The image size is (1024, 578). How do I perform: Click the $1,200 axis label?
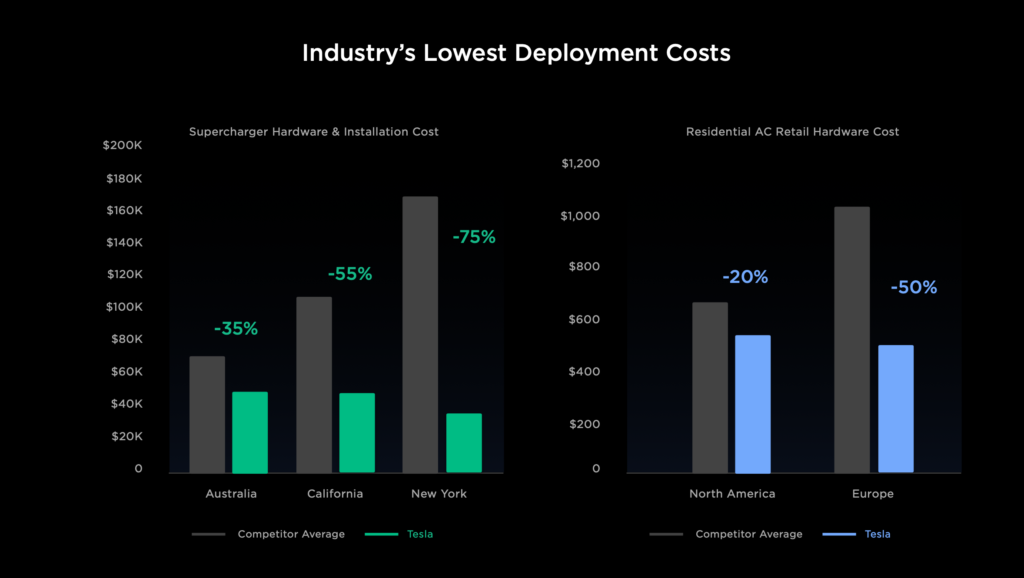(x=581, y=163)
